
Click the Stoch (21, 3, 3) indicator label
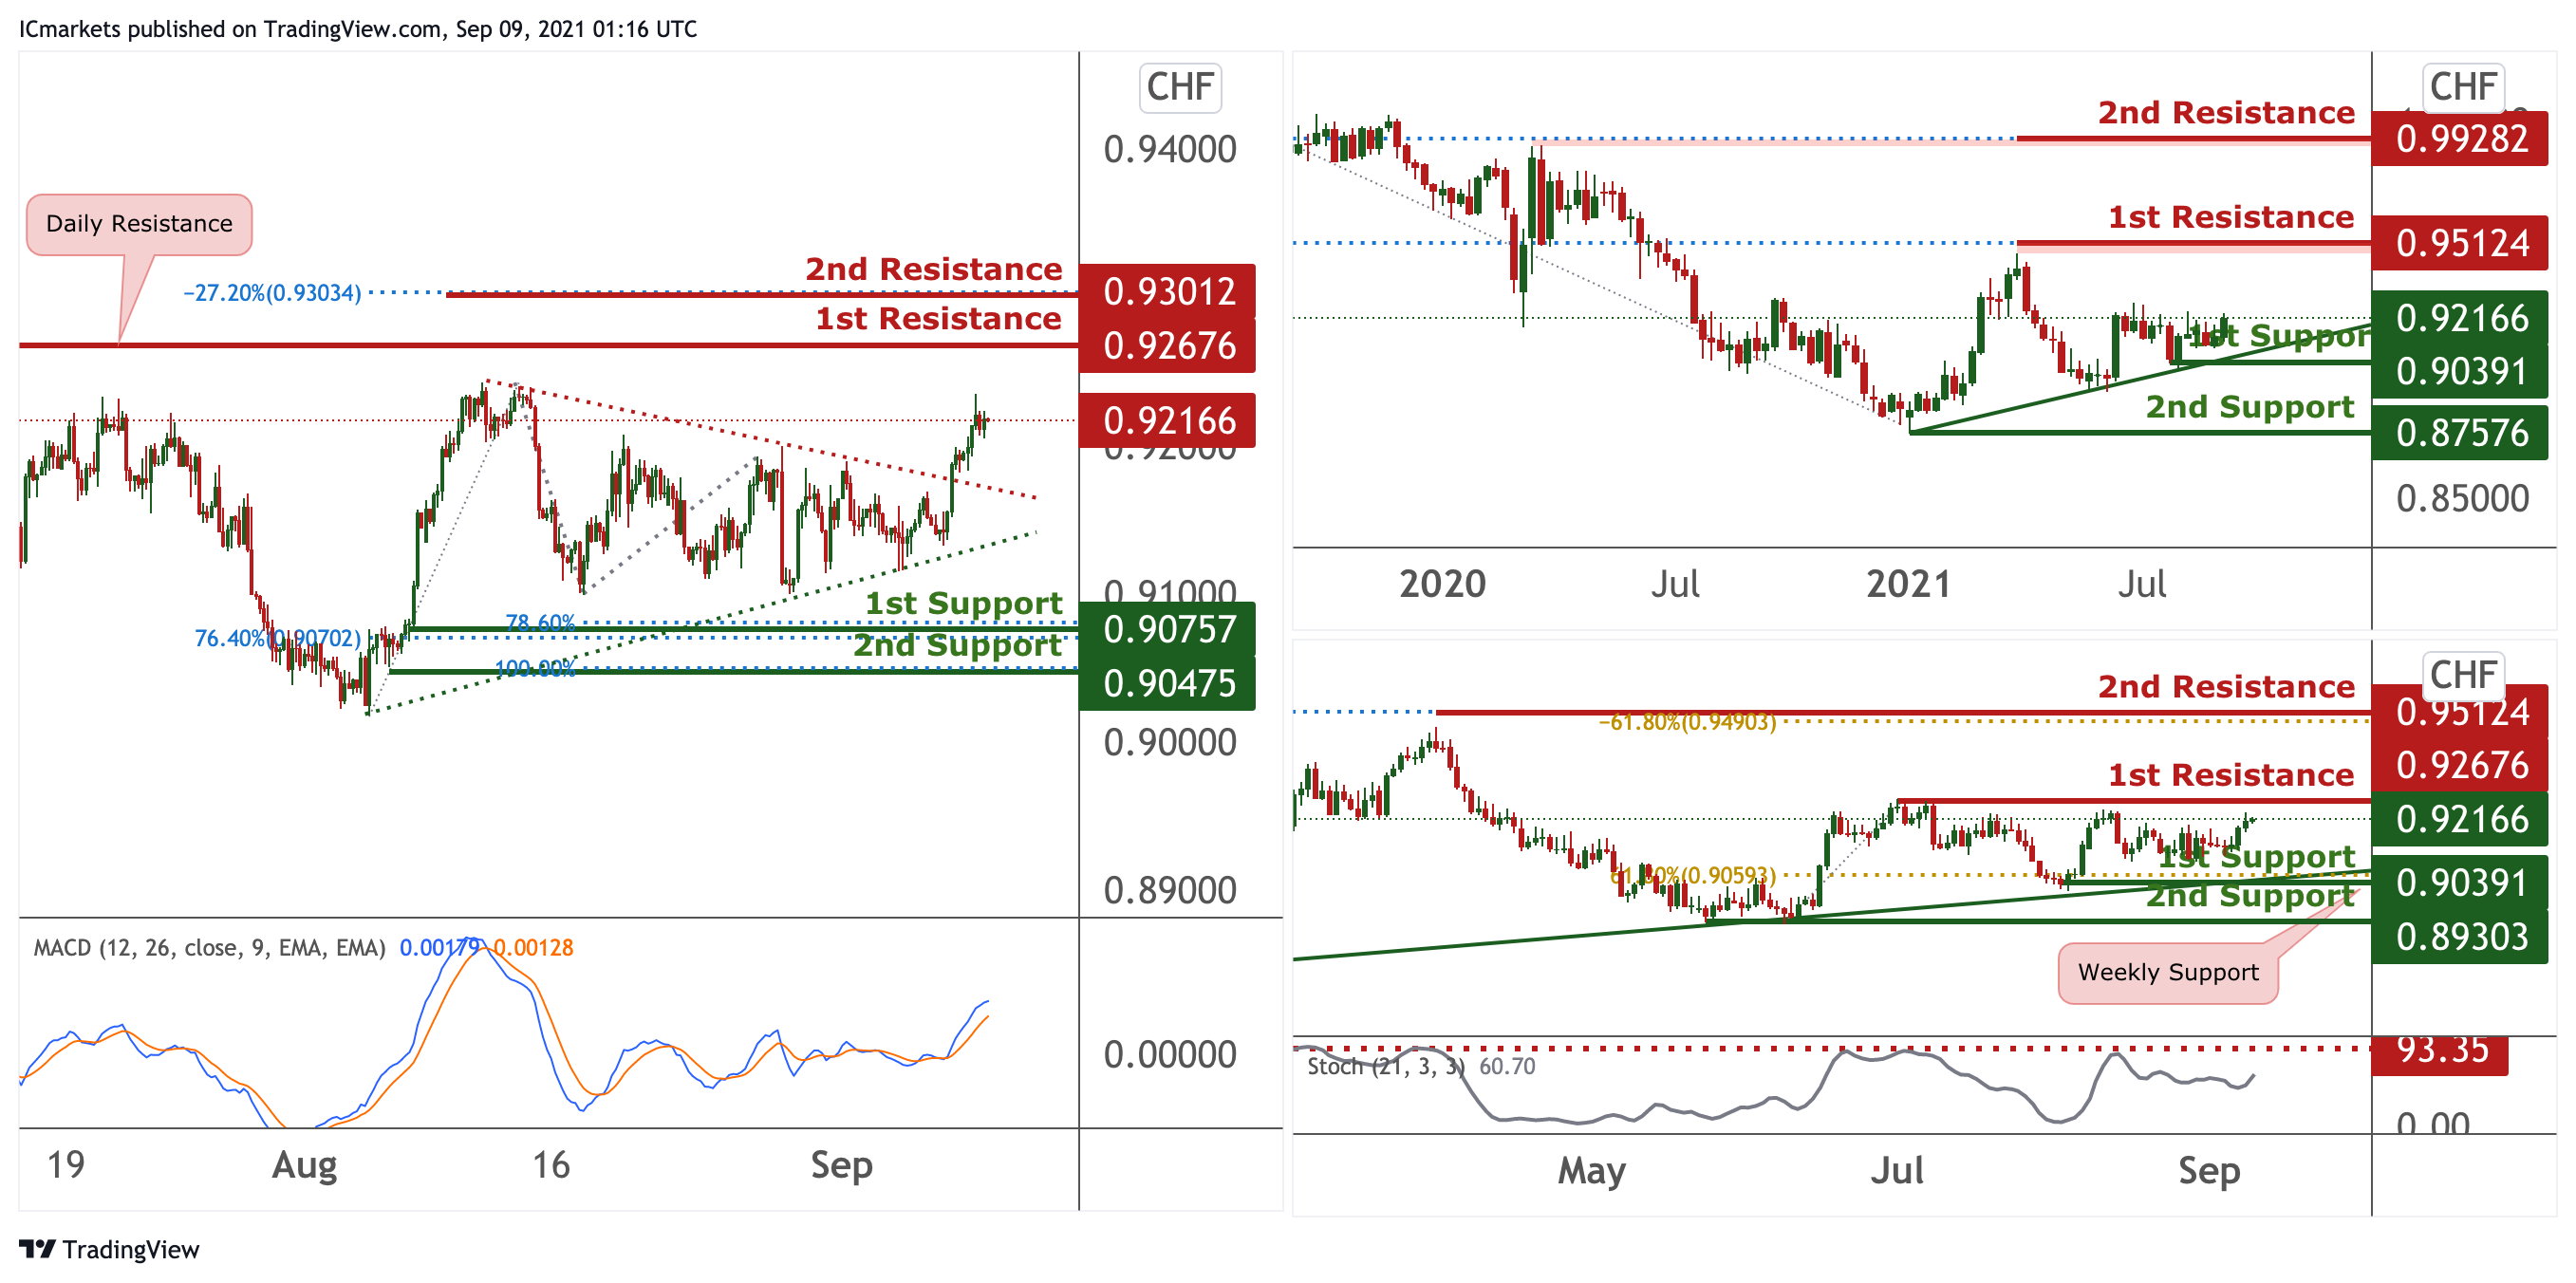pyautogui.click(x=1386, y=1067)
